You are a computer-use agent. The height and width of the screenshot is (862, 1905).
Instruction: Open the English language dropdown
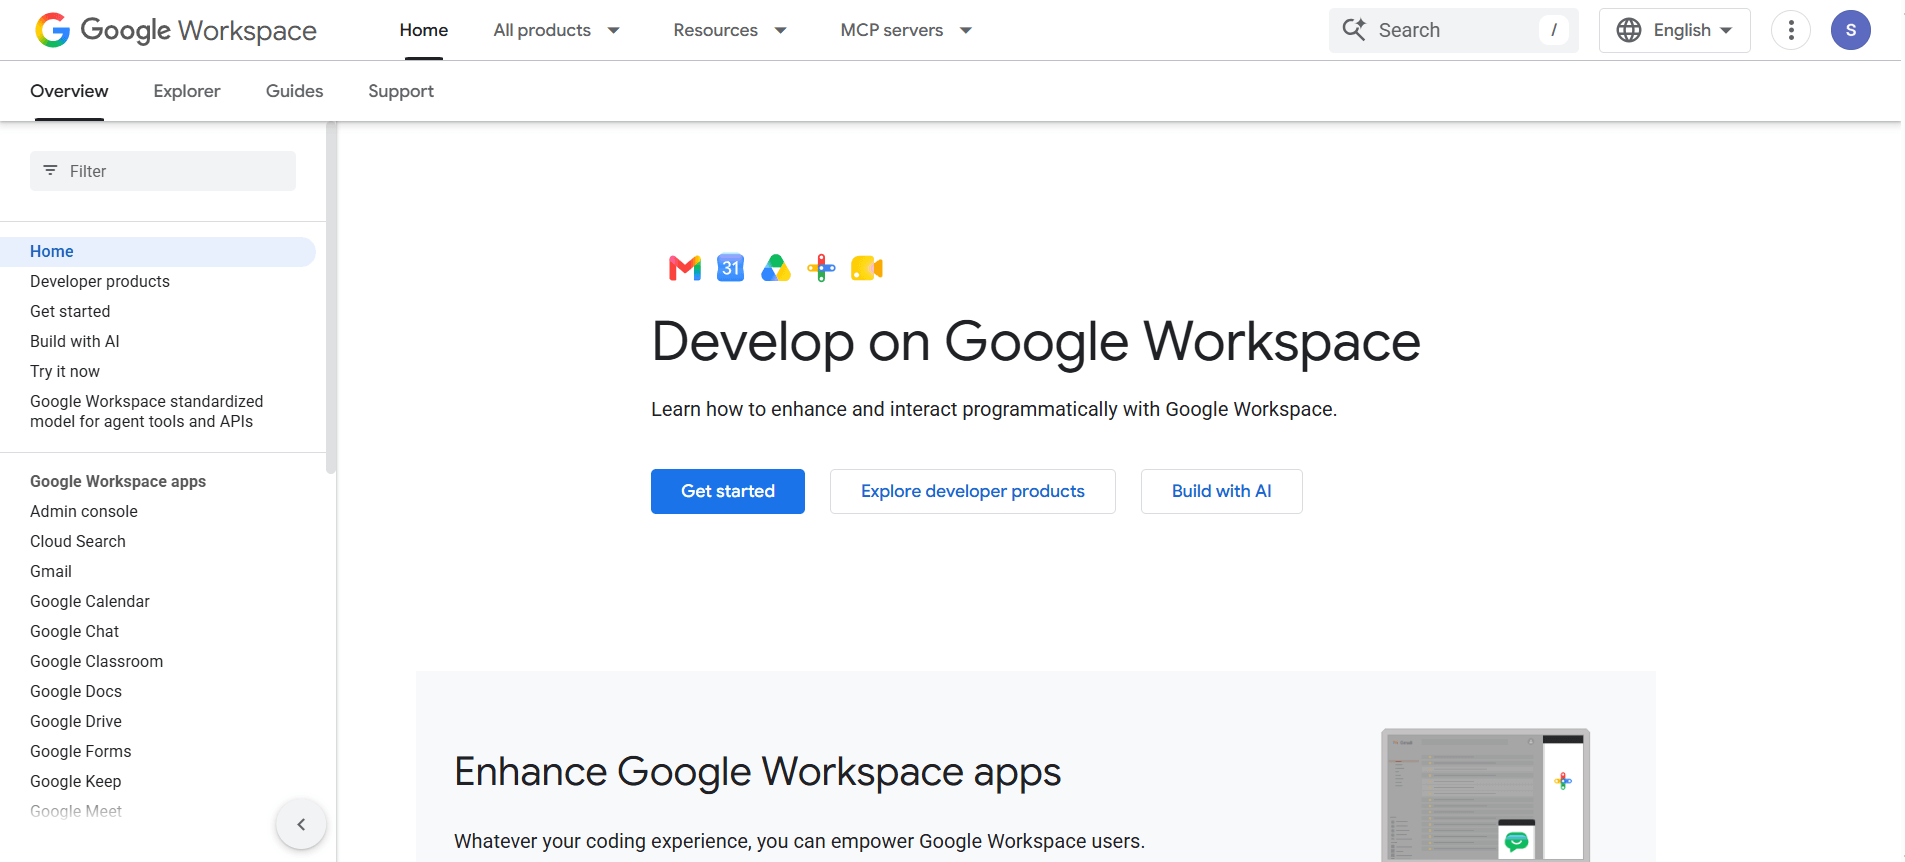coord(1675,30)
